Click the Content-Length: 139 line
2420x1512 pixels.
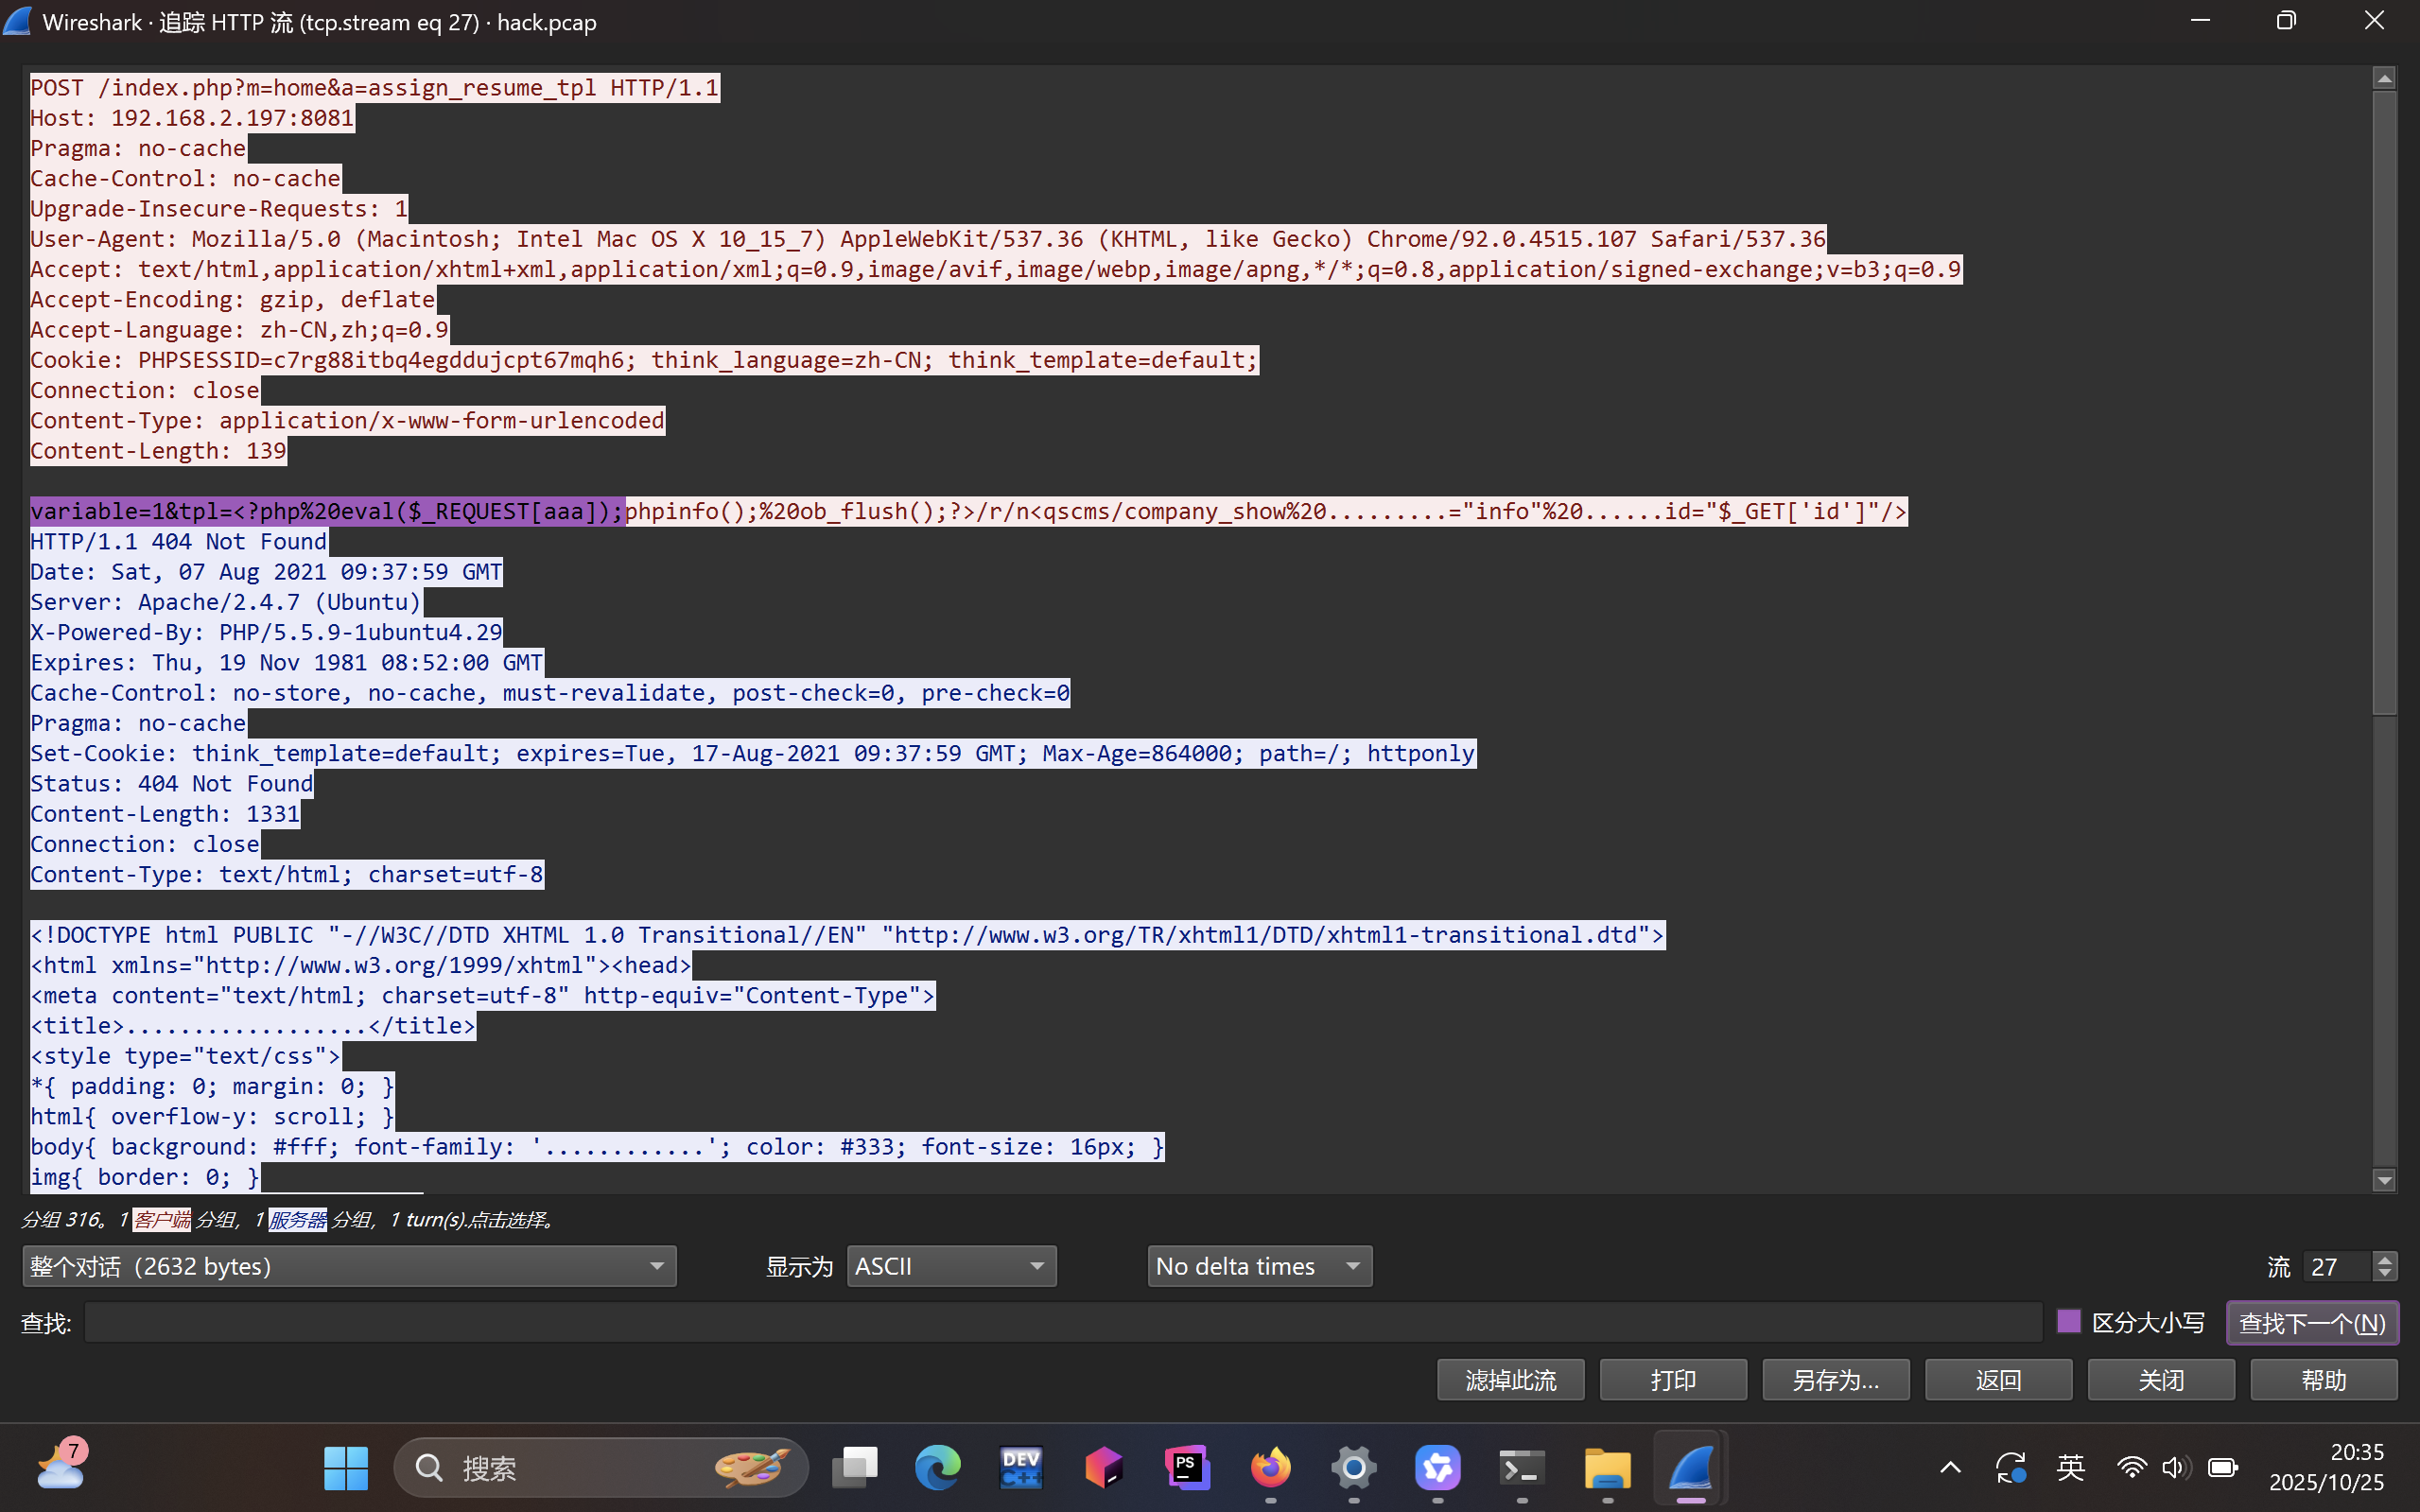pos(158,451)
